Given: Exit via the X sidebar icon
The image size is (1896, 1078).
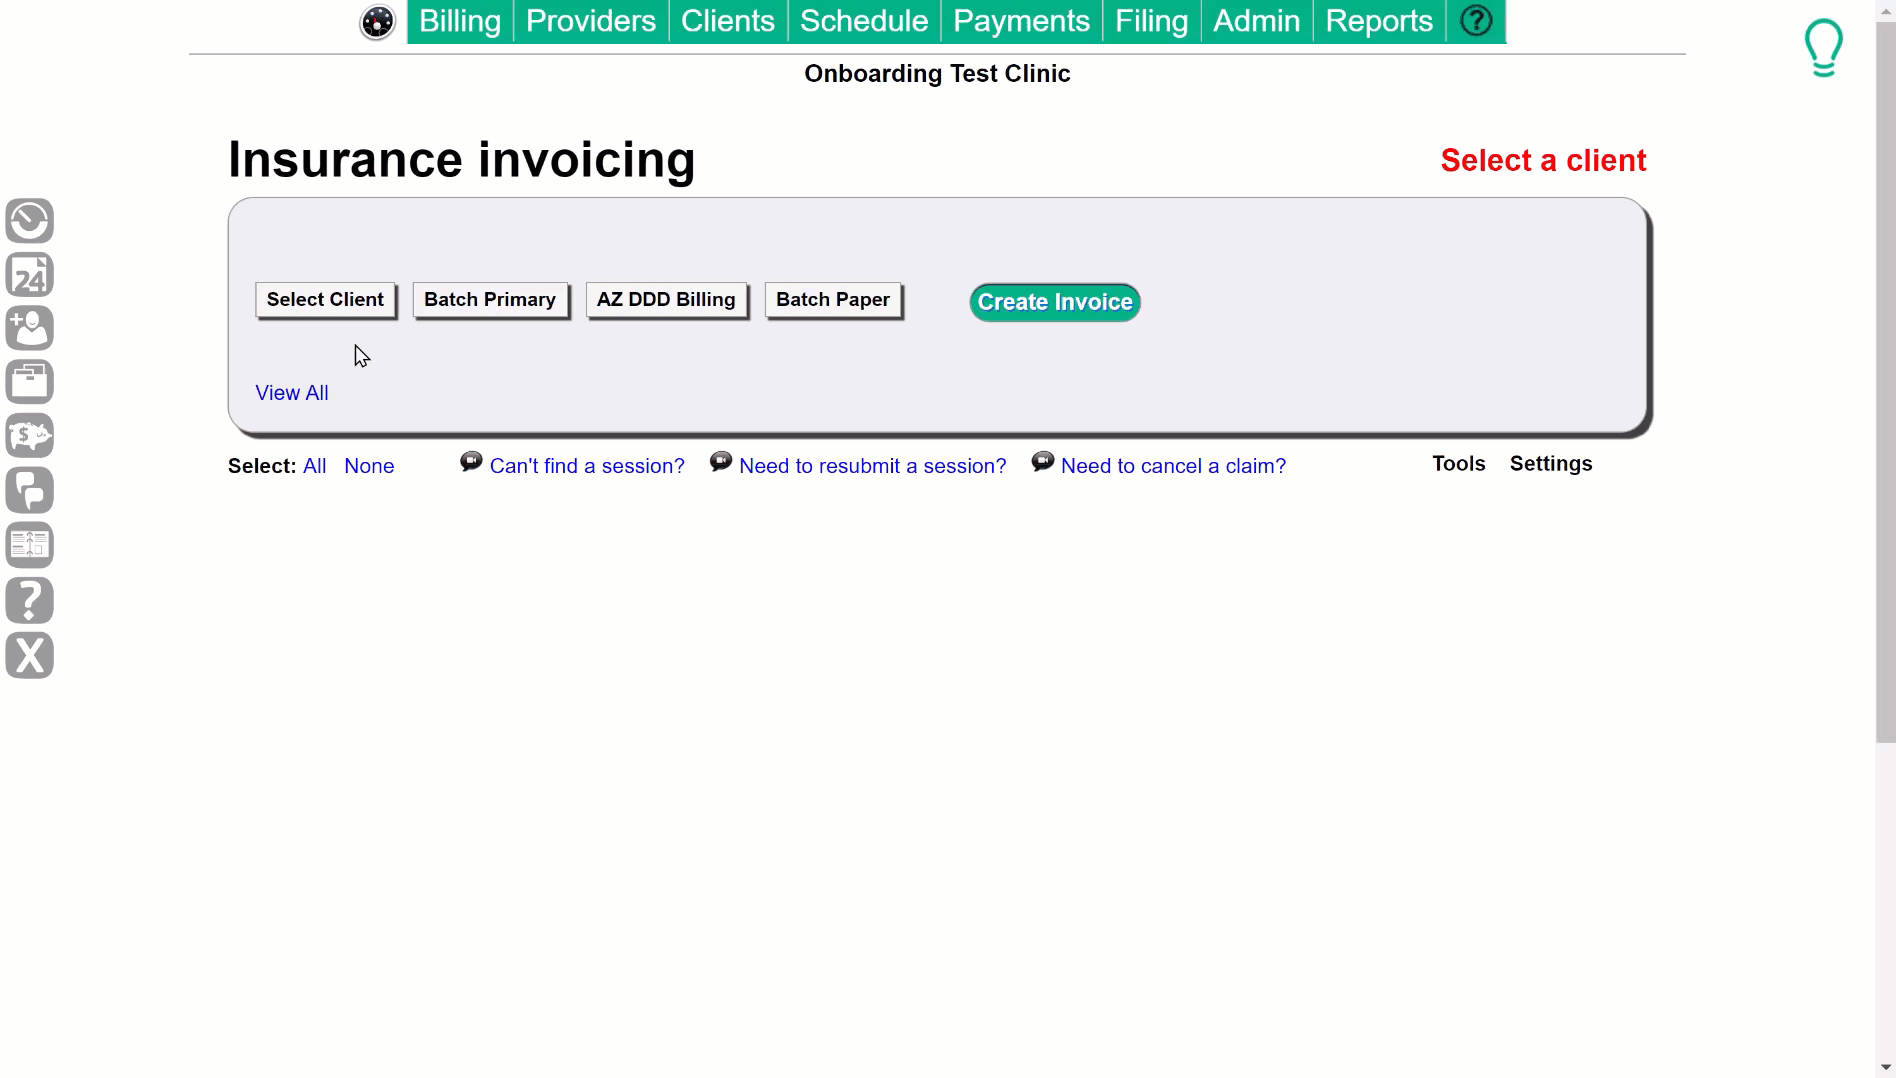Looking at the screenshot, I should coord(30,656).
